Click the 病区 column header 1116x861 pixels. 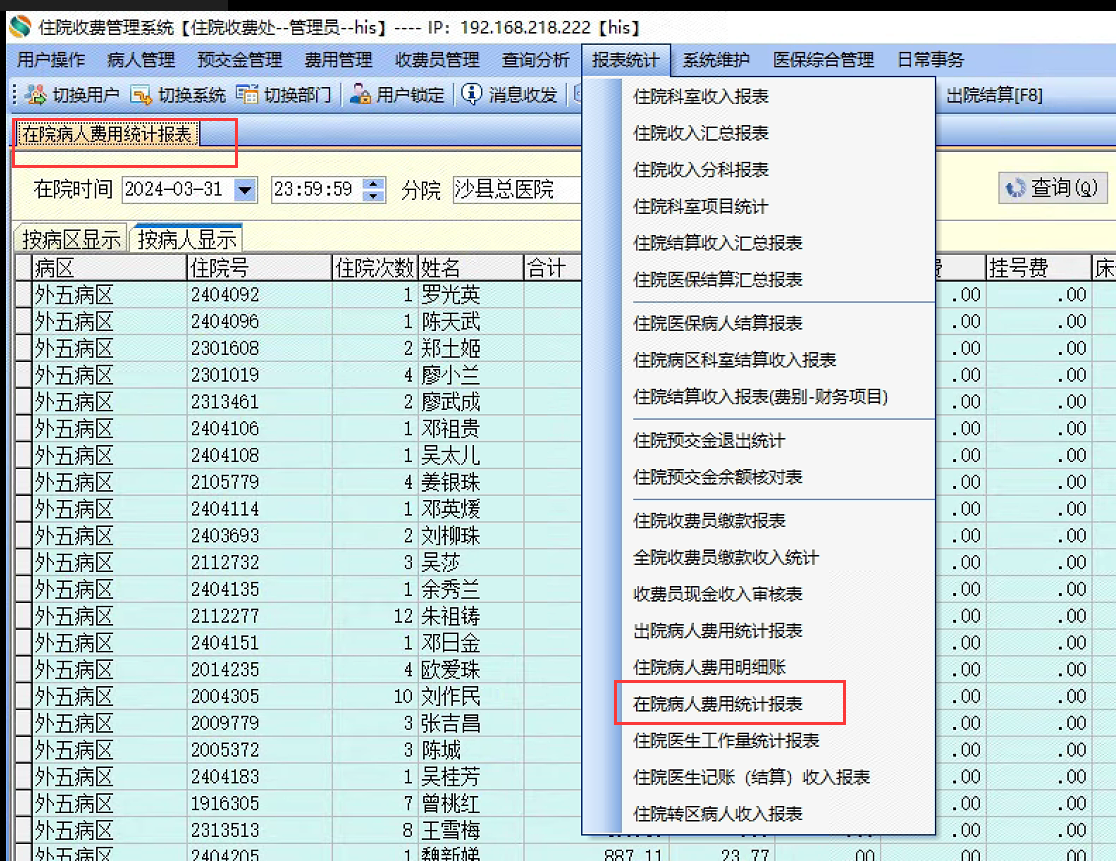pos(109,268)
